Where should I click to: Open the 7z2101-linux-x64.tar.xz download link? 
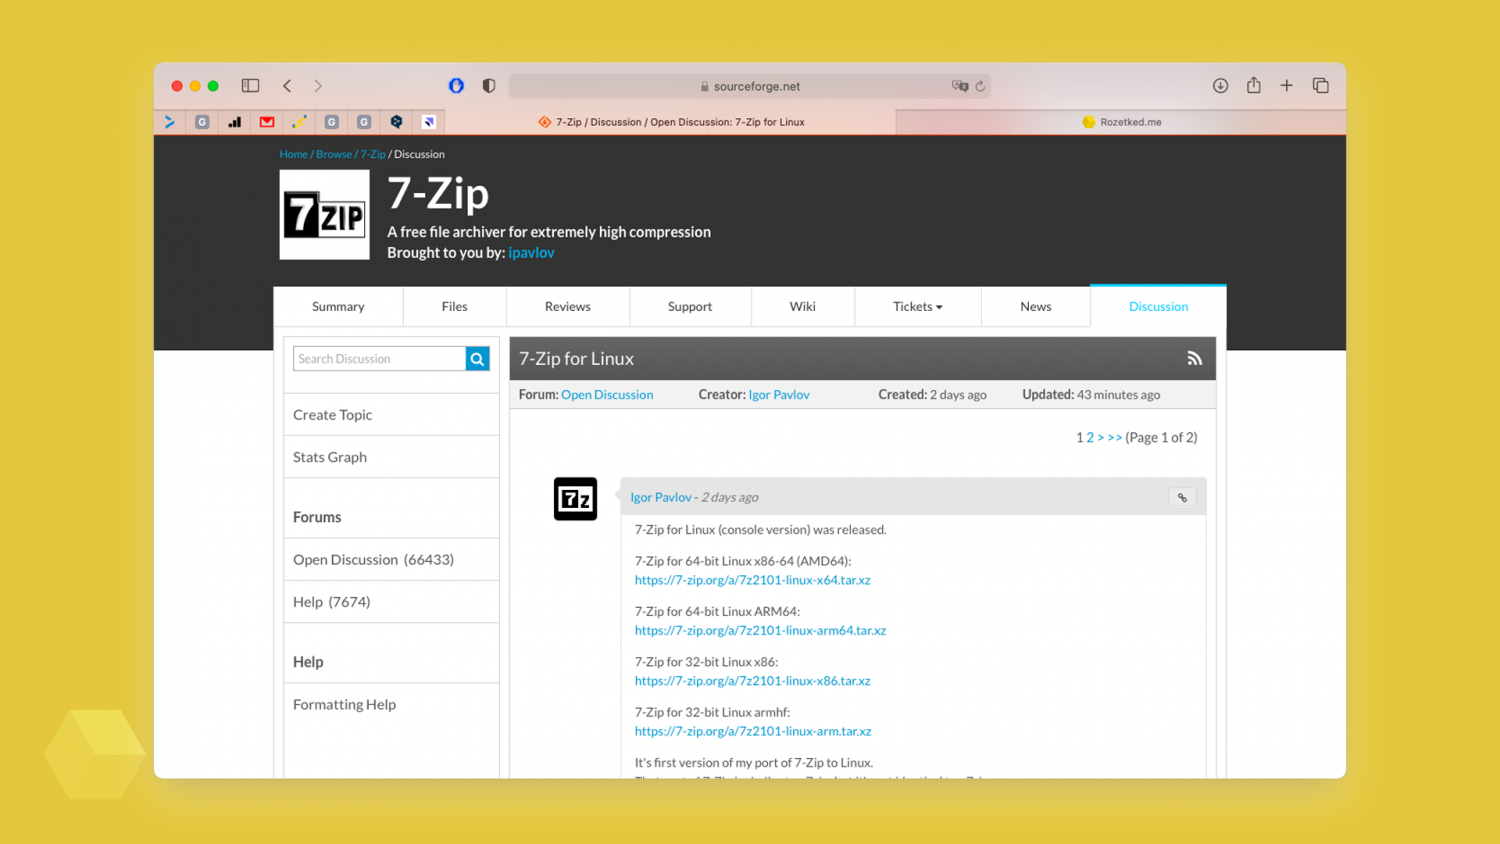(752, 580)
